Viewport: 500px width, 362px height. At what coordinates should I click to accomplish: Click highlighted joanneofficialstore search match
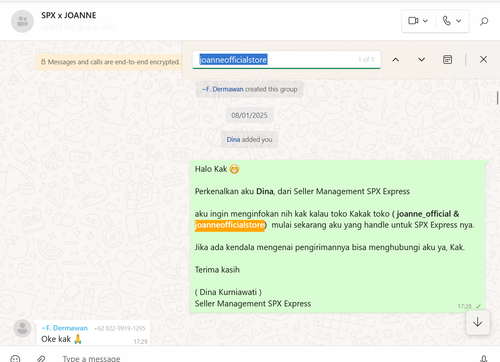230,225
